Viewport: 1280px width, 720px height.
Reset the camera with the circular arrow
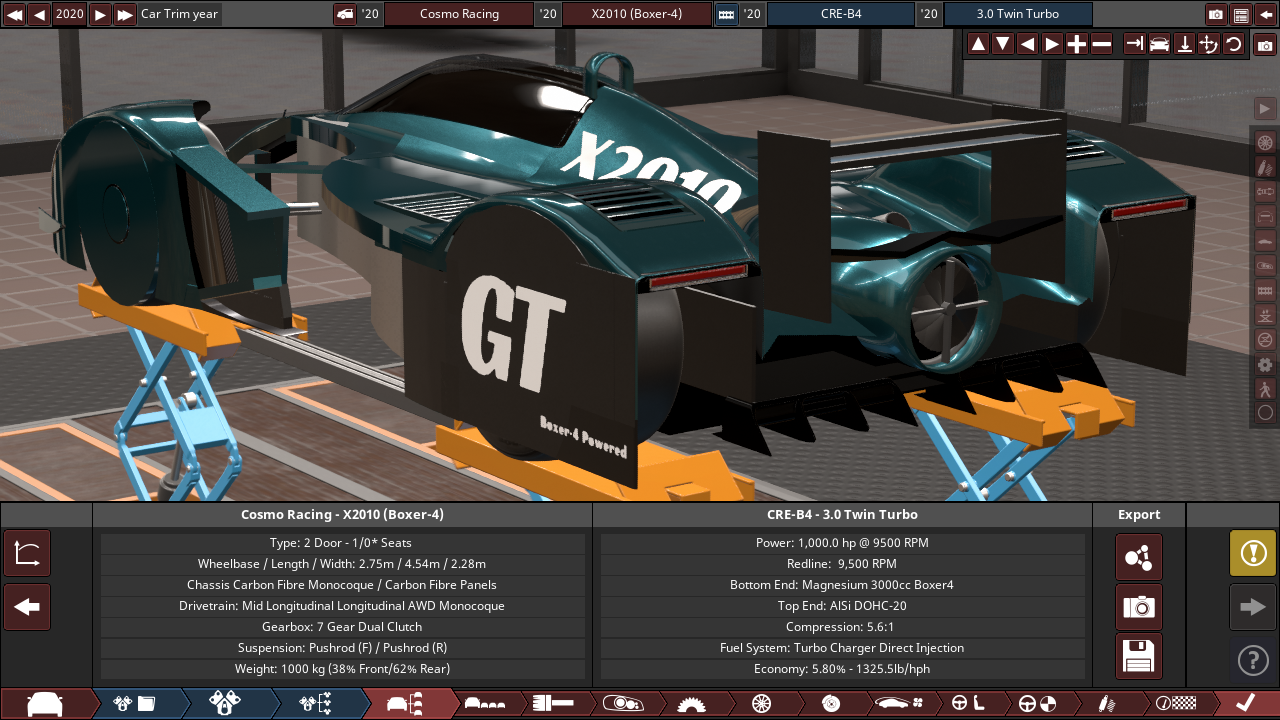1234,44
